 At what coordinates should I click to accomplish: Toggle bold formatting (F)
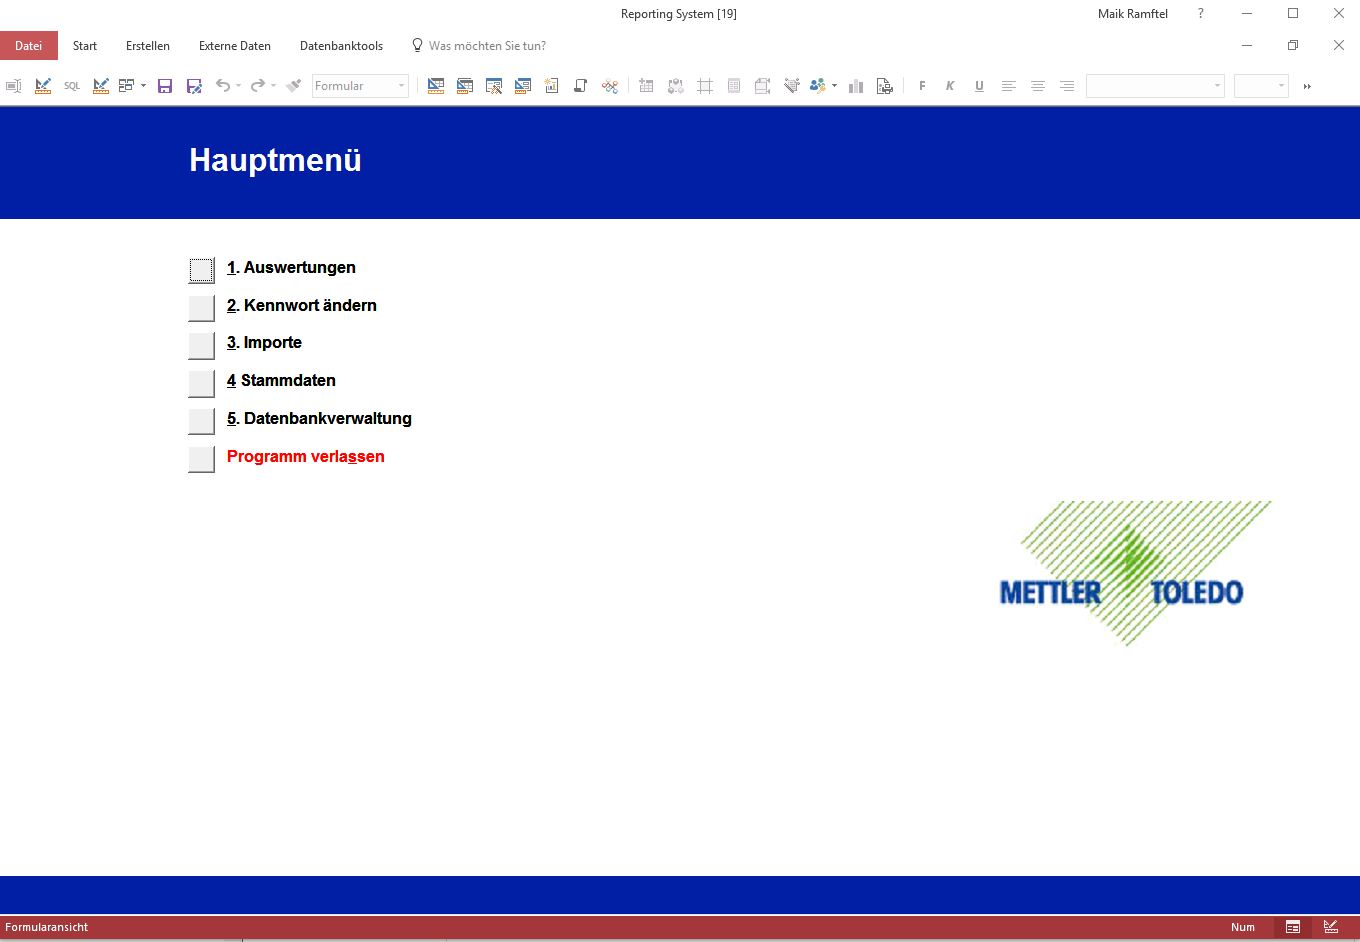coord(922,86)
